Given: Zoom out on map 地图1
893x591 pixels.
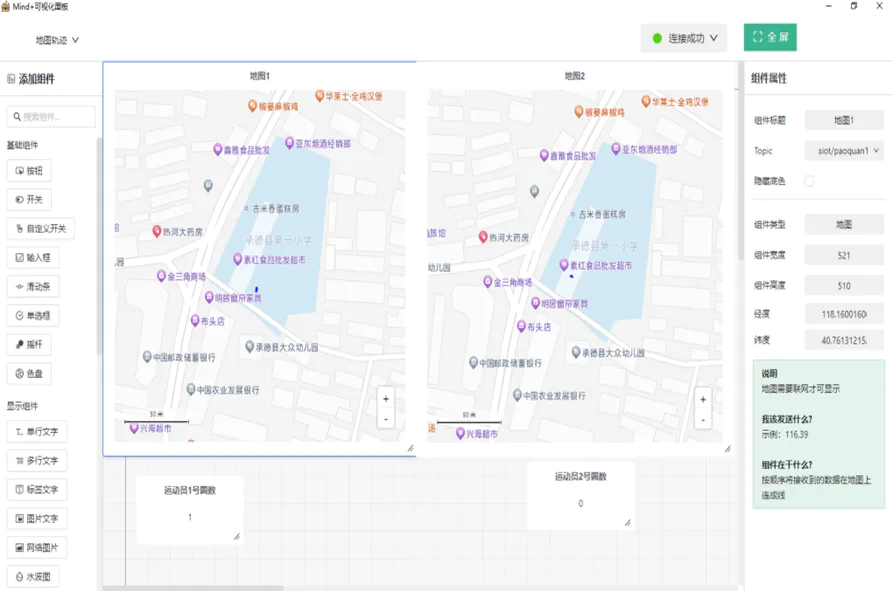Looking at the screenshot, I should [x=386, y=419].
